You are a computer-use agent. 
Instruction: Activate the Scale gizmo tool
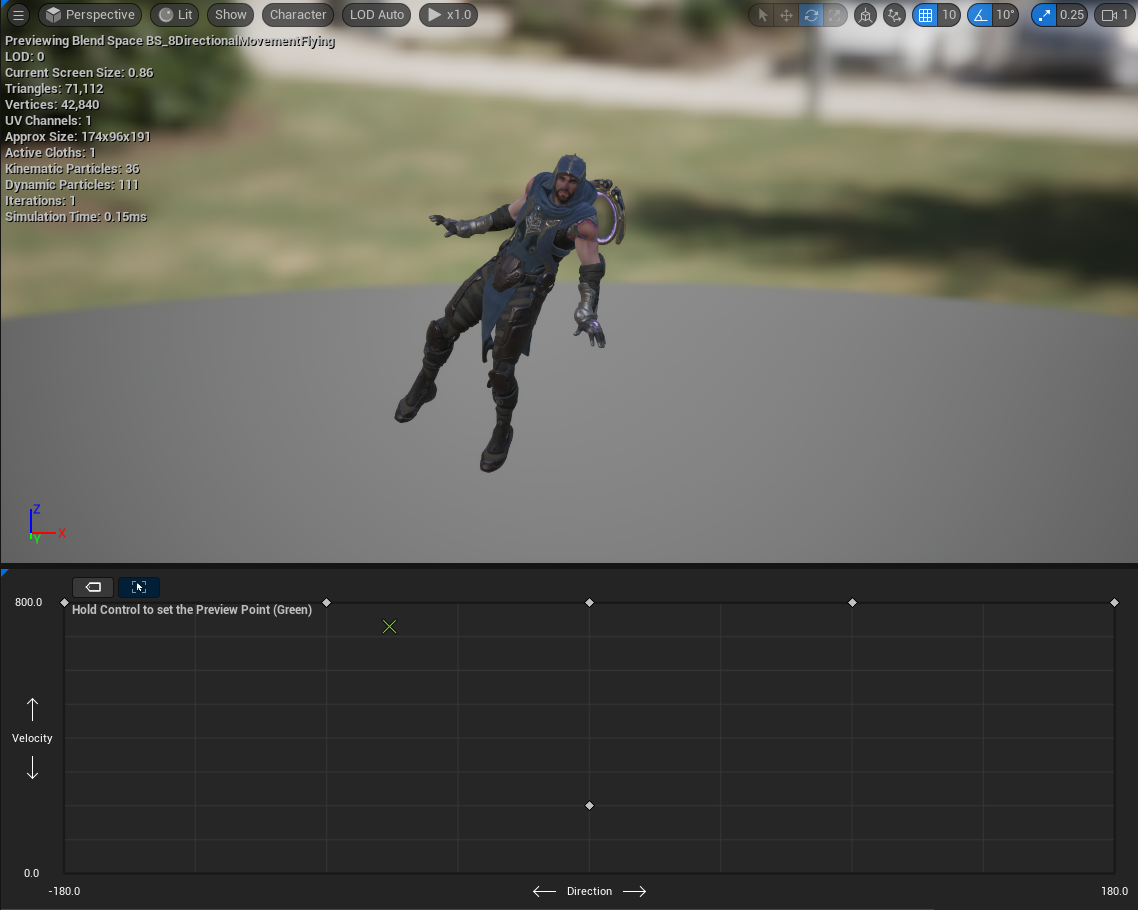pos(835,15)
